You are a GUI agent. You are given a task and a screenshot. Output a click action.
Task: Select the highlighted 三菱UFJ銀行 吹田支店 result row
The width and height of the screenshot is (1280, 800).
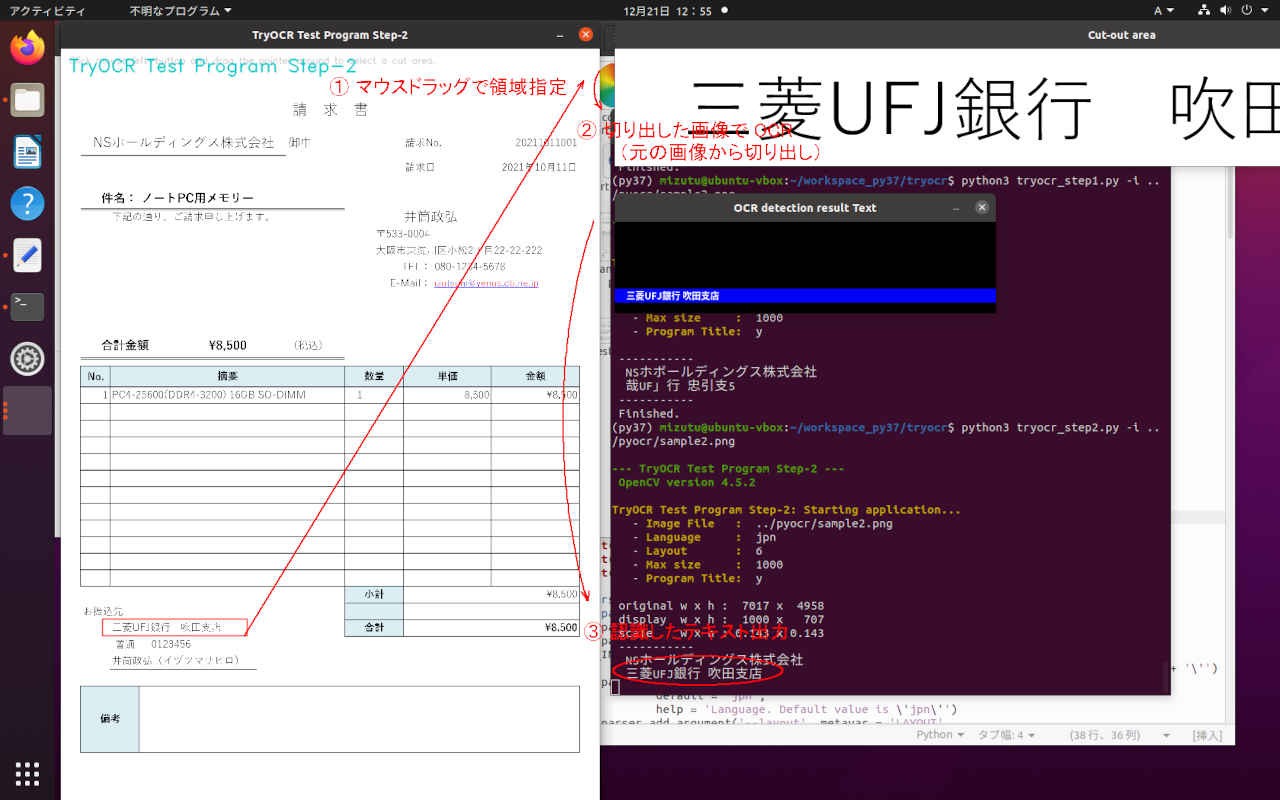coord(804,296)
